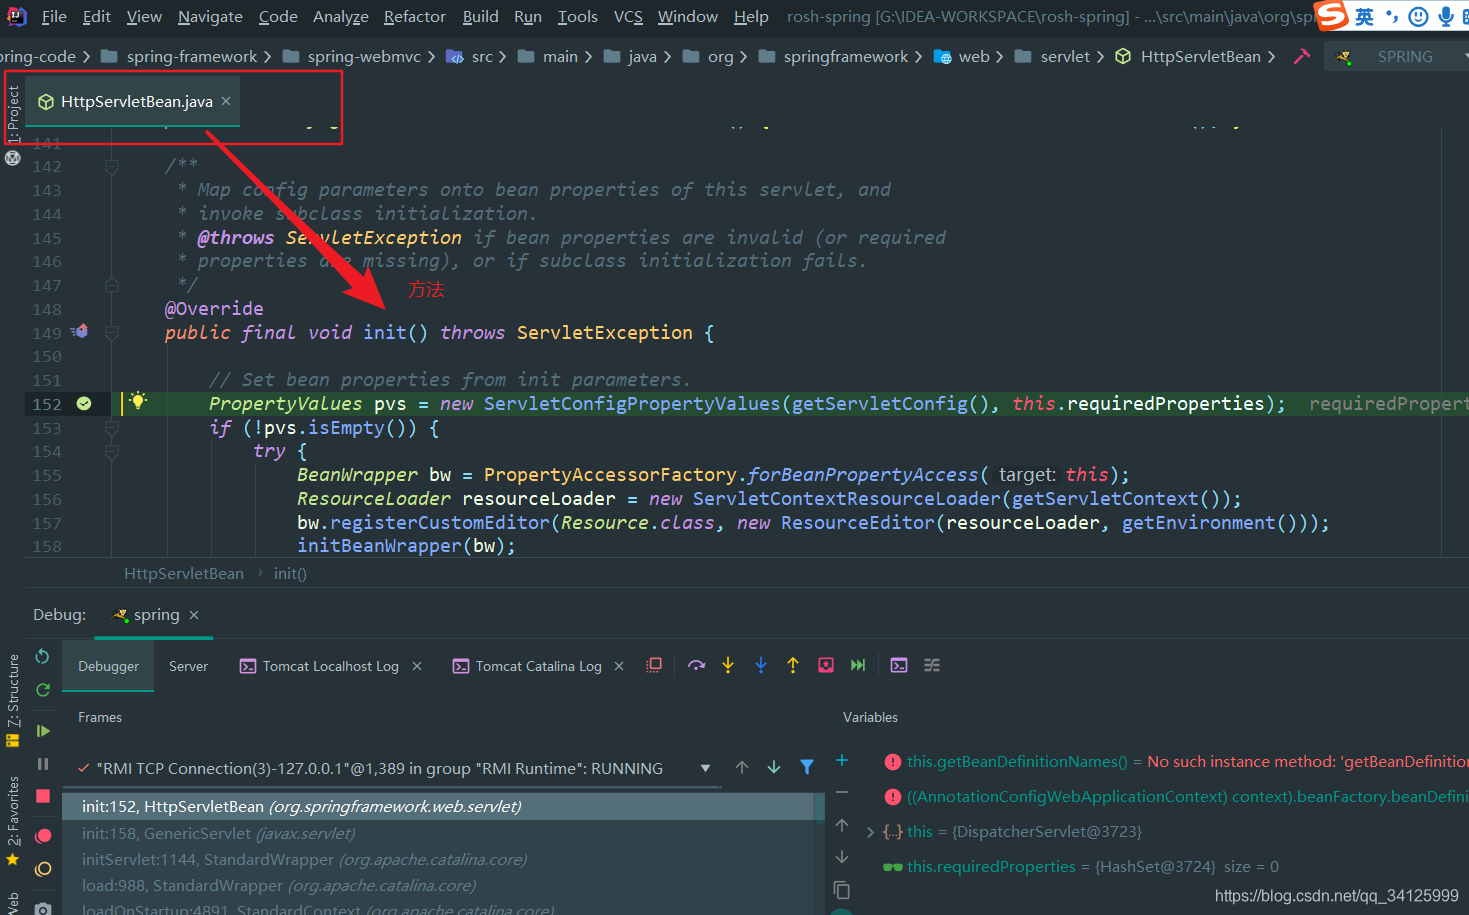The image size is (1469, 915).
Task: Resume the debugged program
Action: [x=42, y=731]
